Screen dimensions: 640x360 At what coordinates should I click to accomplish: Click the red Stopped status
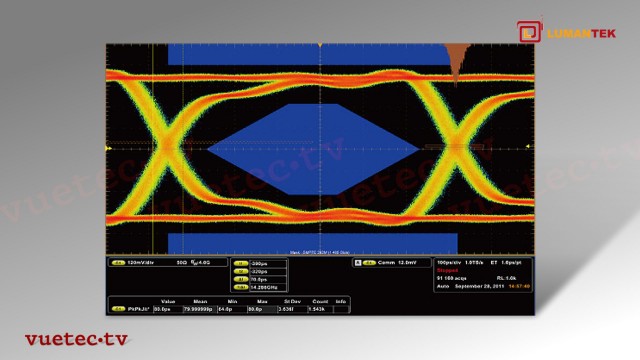click(447, 271)
